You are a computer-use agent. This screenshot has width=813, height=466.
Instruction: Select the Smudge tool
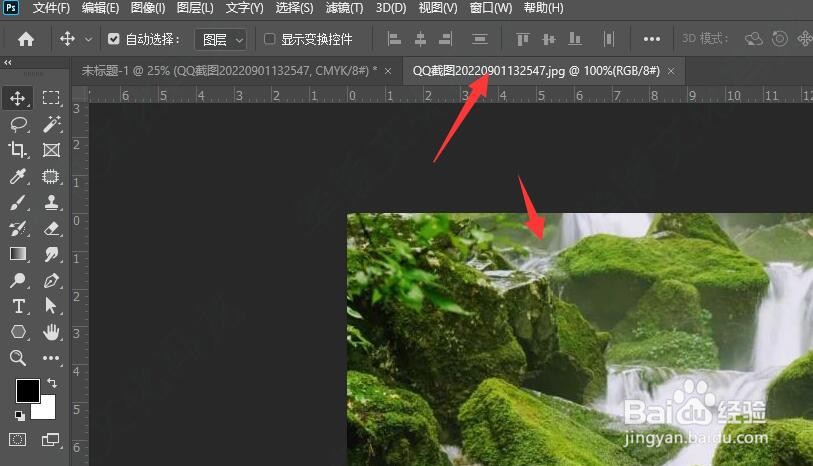click(51, 254)
